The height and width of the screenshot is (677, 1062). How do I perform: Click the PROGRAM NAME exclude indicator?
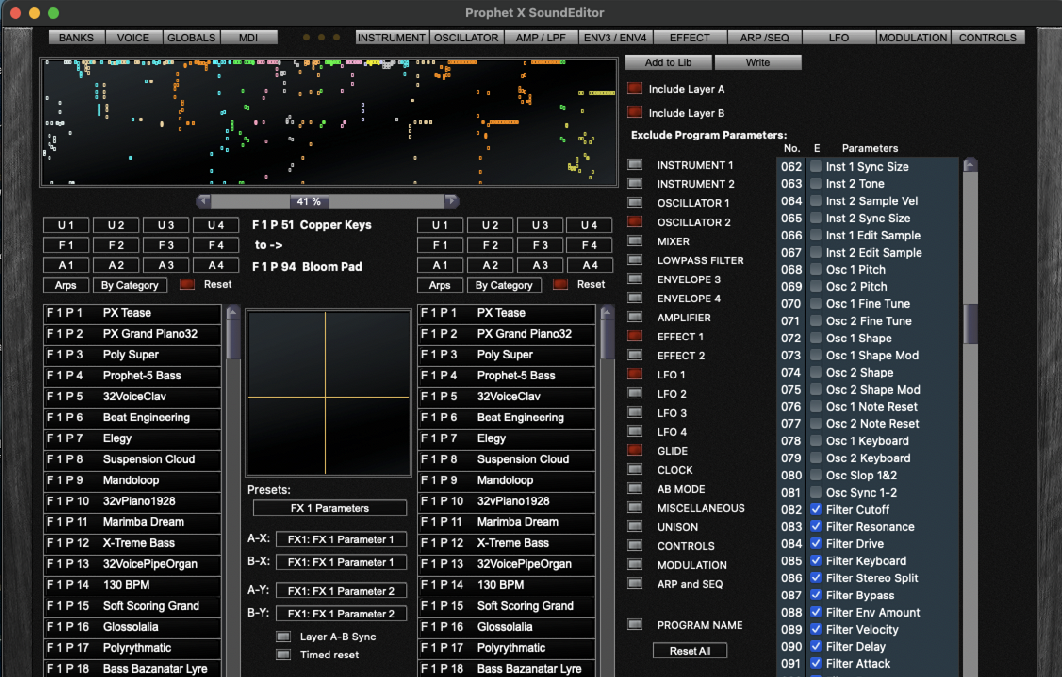tap(634, 625)
